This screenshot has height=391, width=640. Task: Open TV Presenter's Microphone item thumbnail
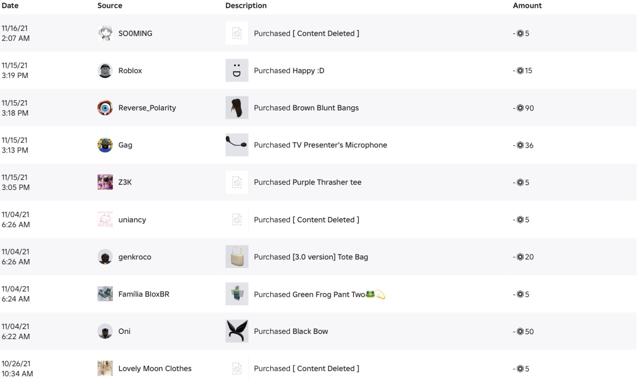[x=237, y=145]
